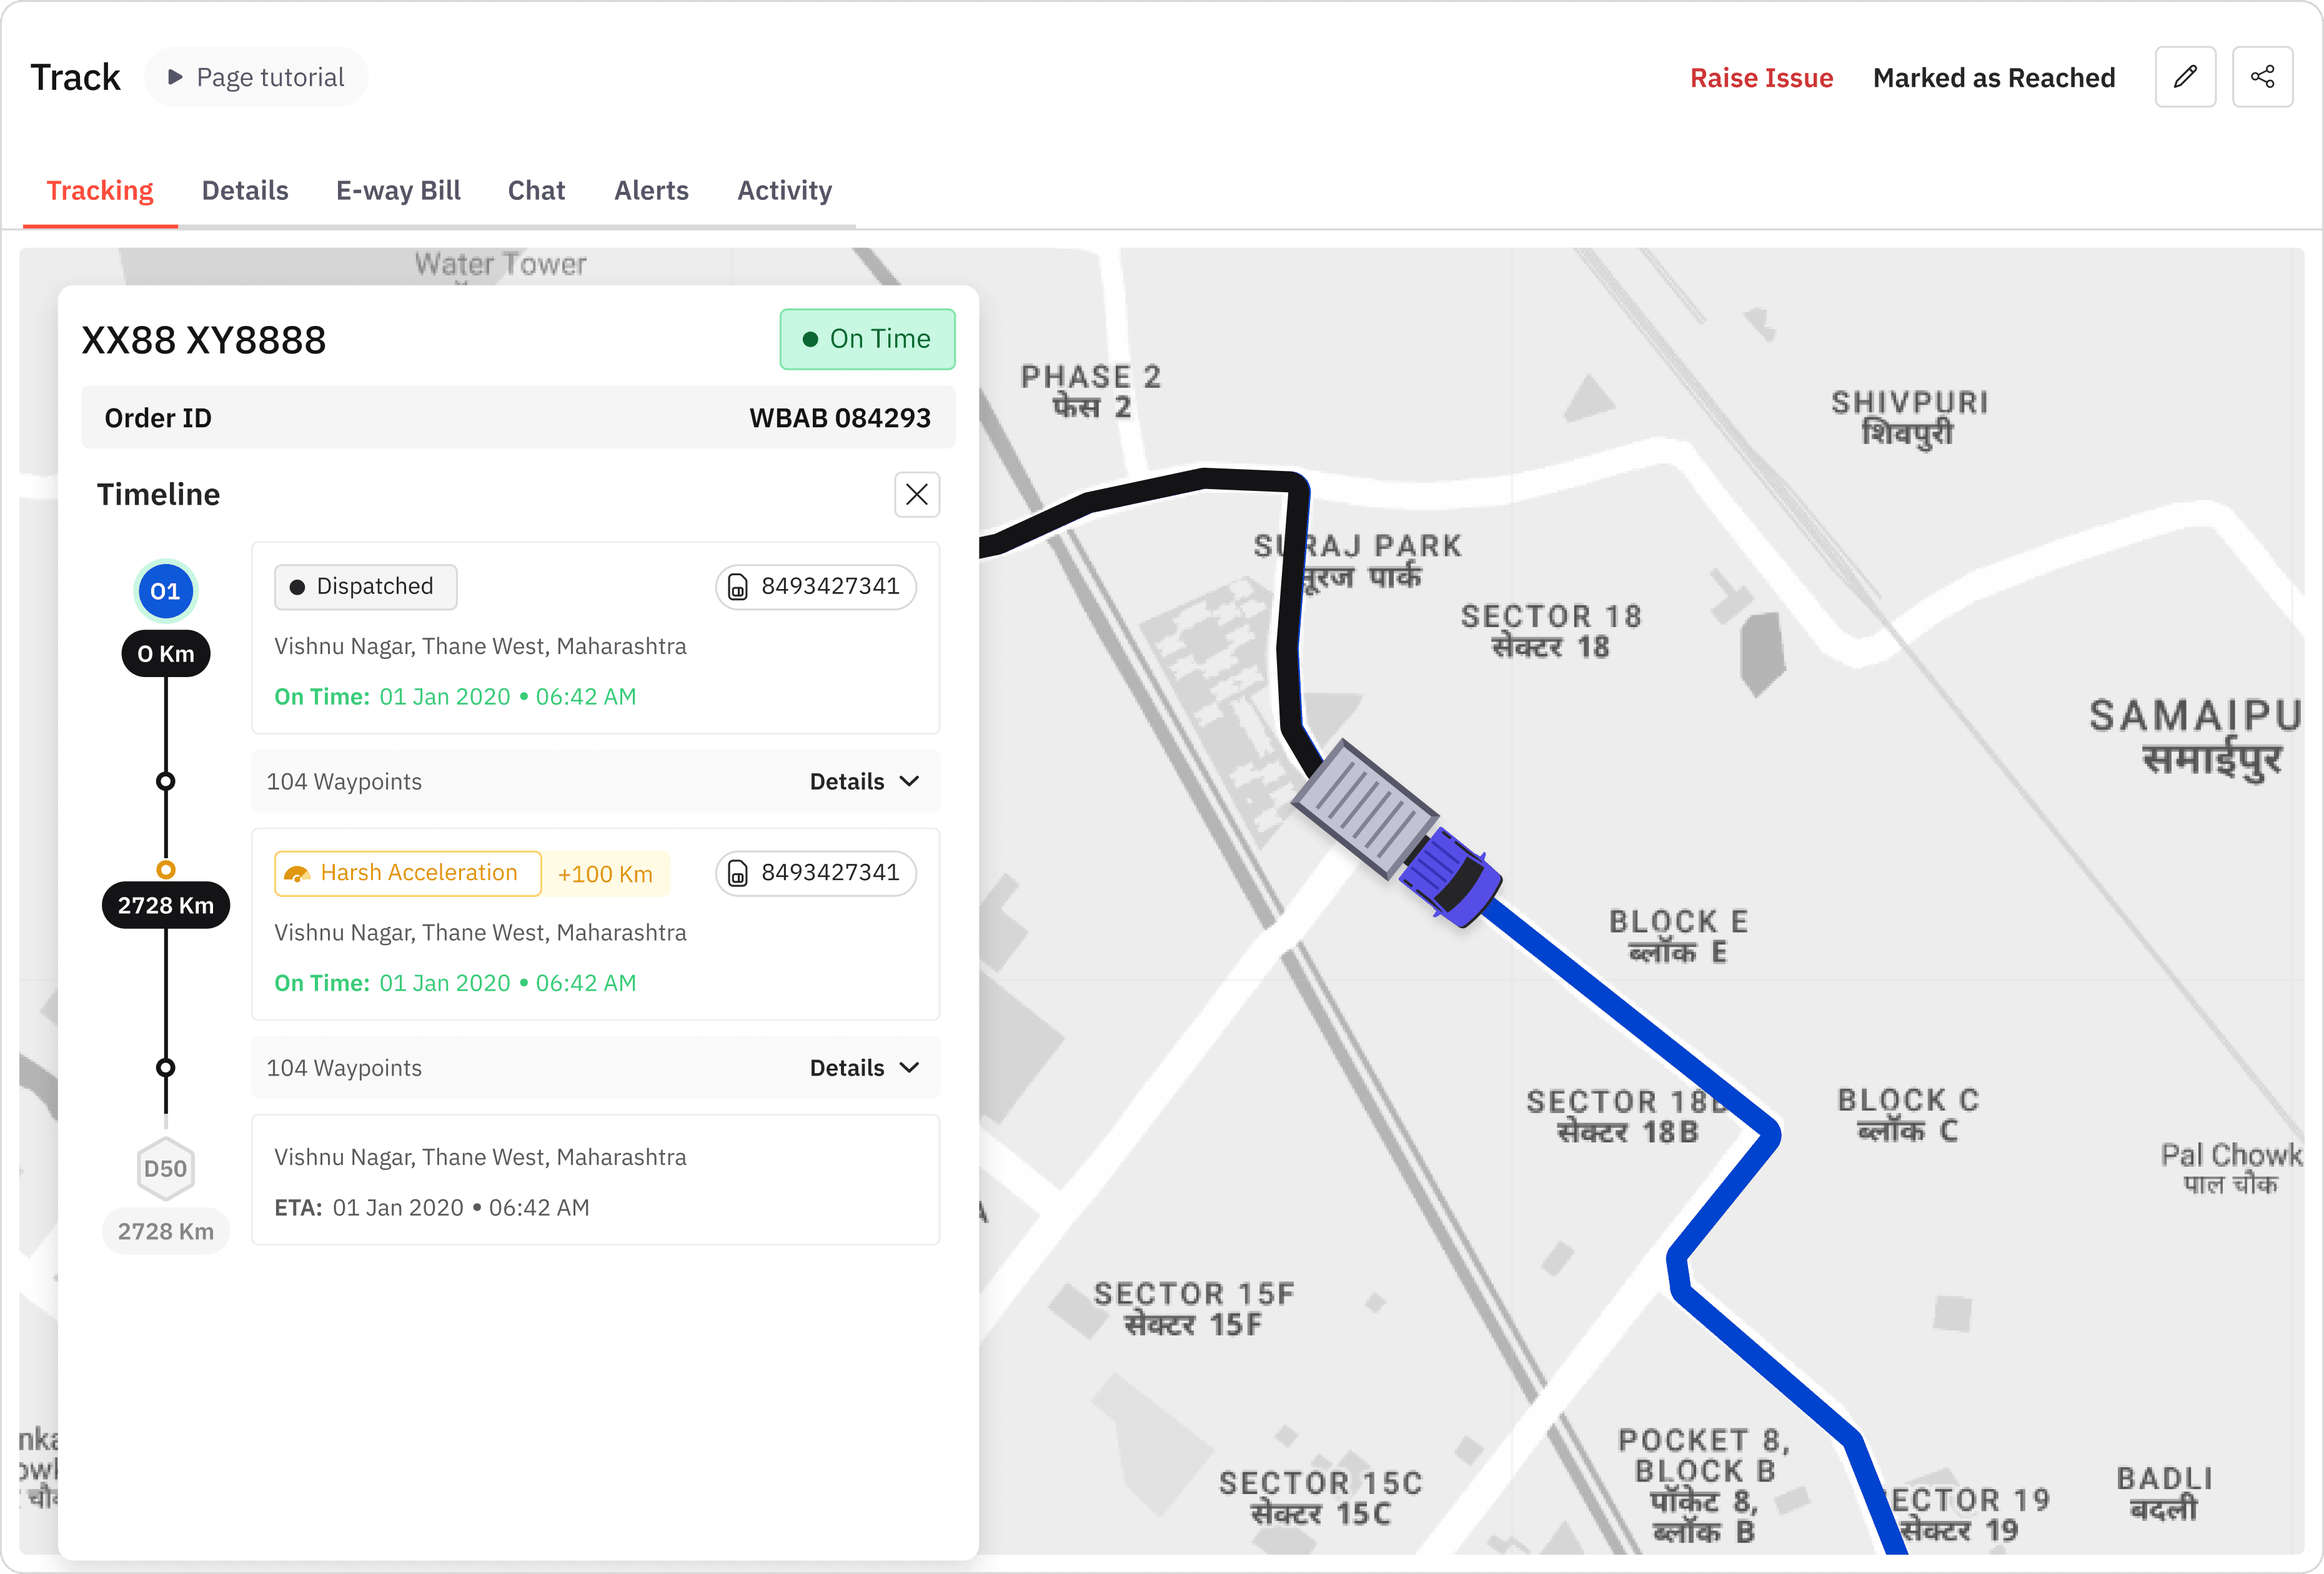The image size is (2324, 1574).
Task: Click the On Time status badge
Action: (867, 339)
